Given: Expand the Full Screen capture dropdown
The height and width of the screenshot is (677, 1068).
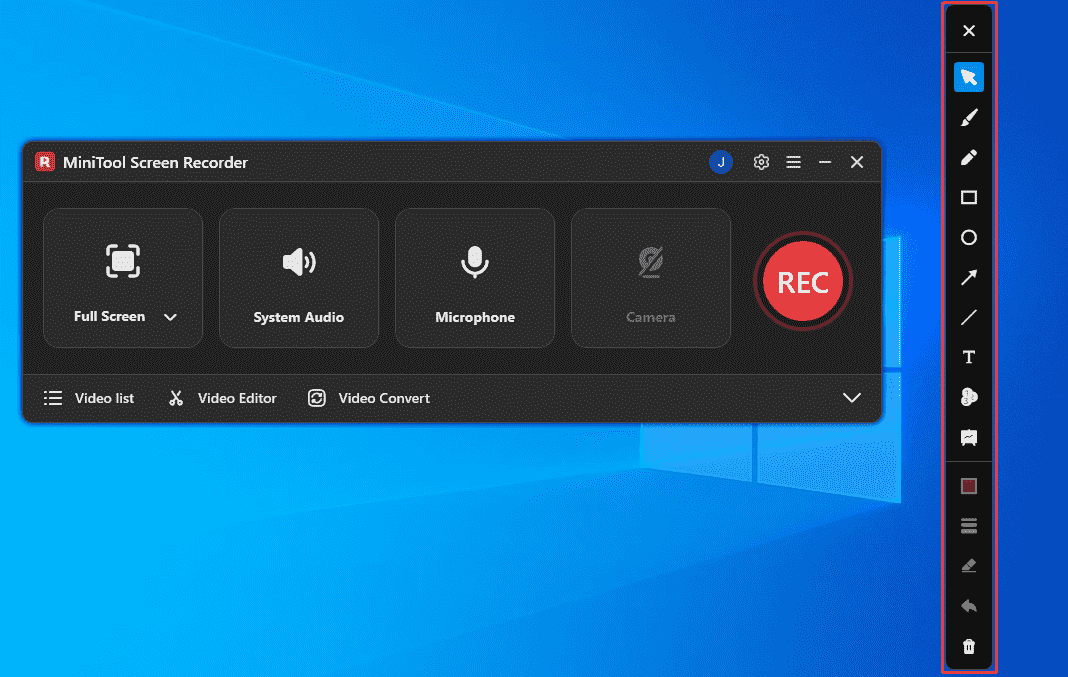Looking at the screenshot, I should [x=170, y=317].
